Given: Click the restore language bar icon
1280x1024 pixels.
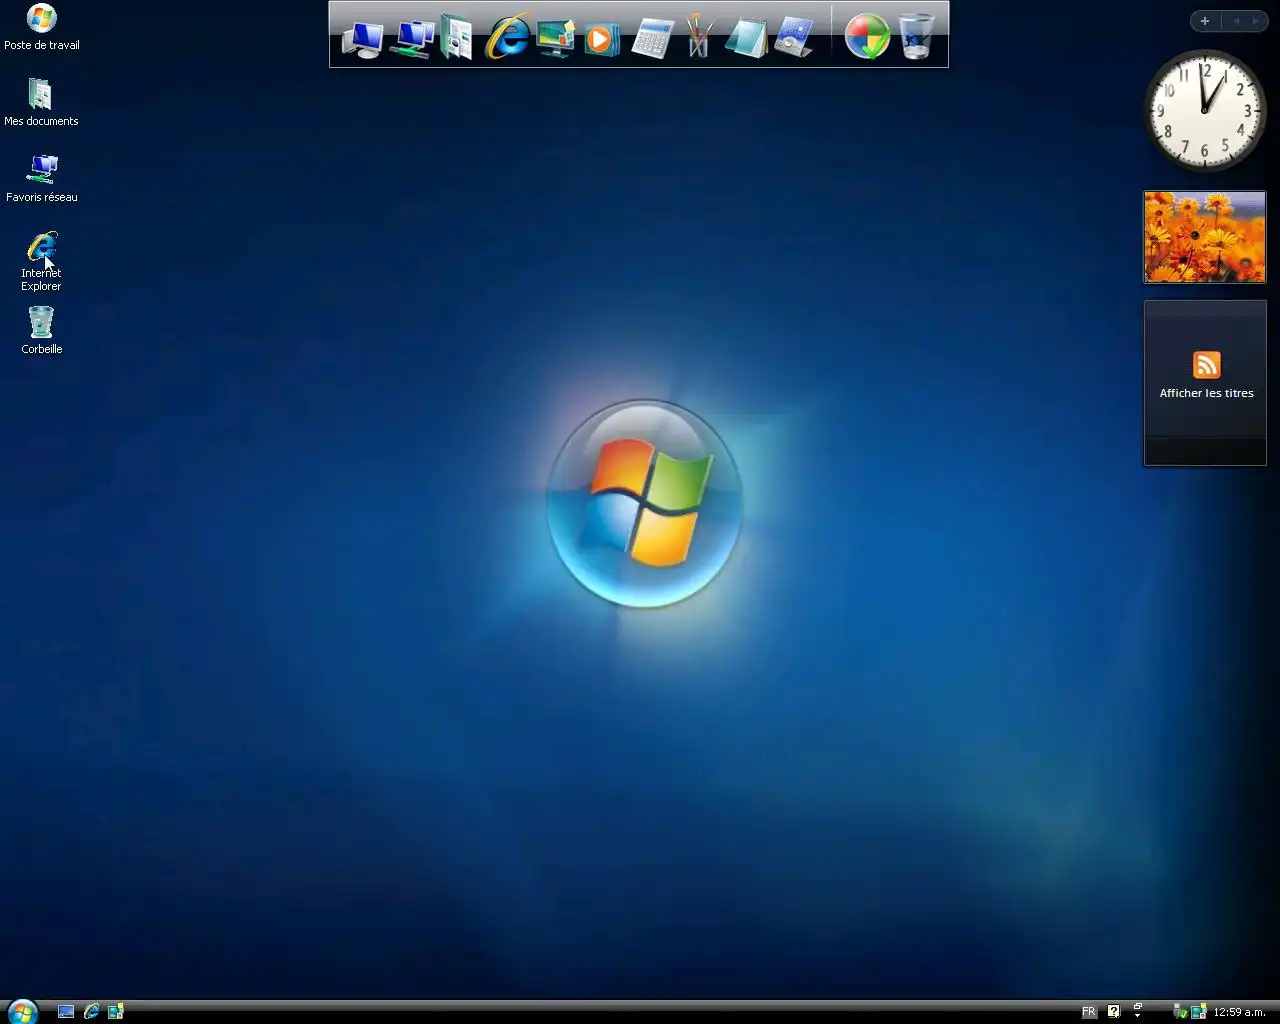Looking at the screenshot, I should tap(1138, 1006).
